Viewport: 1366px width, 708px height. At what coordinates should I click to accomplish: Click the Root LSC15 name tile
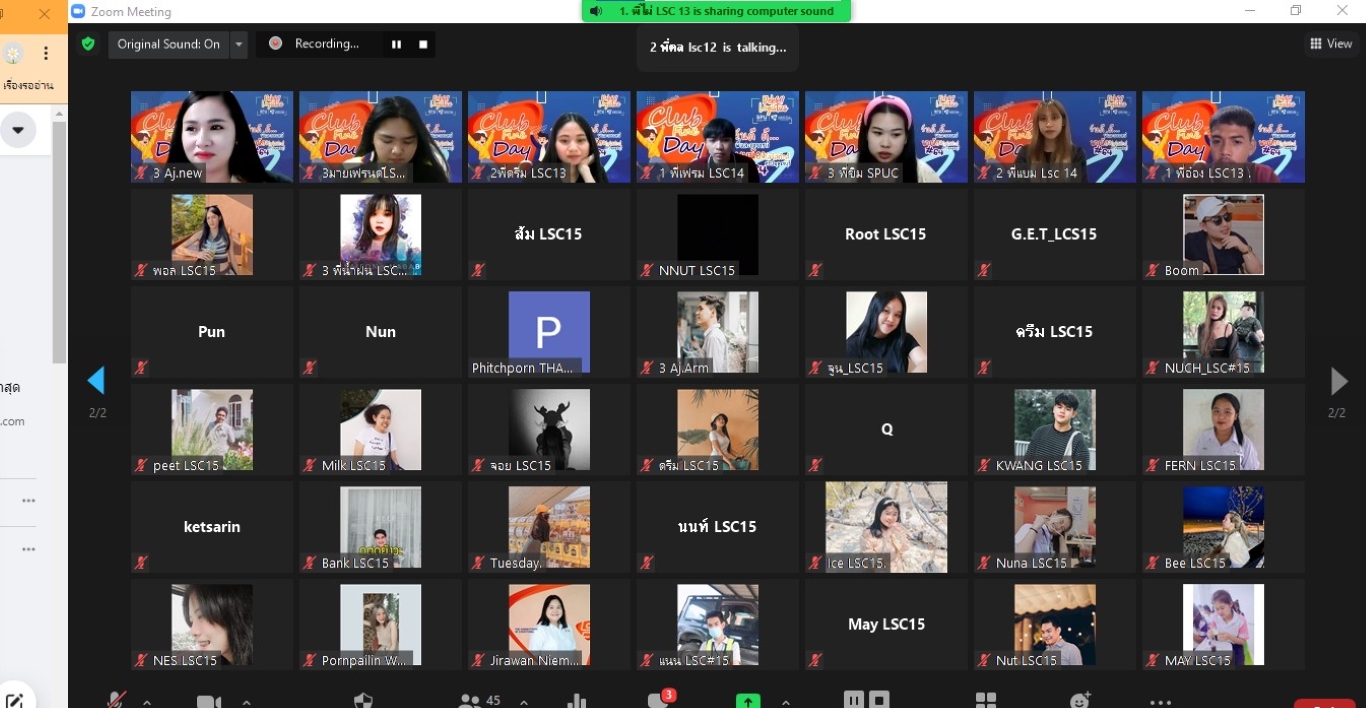886,234
